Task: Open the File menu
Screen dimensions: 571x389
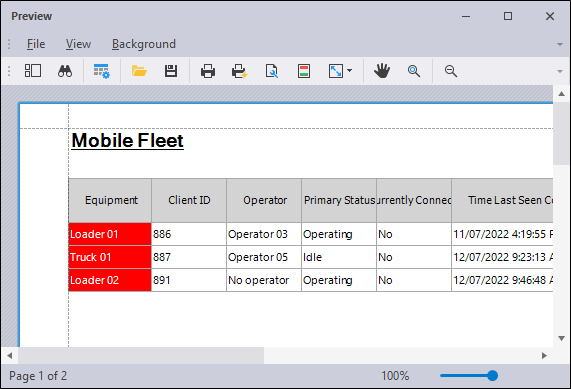Action: [x=36, y=44]
